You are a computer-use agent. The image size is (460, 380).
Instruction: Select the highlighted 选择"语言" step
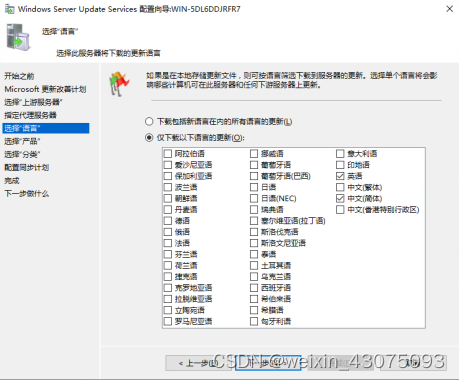[x=46, y=128]
